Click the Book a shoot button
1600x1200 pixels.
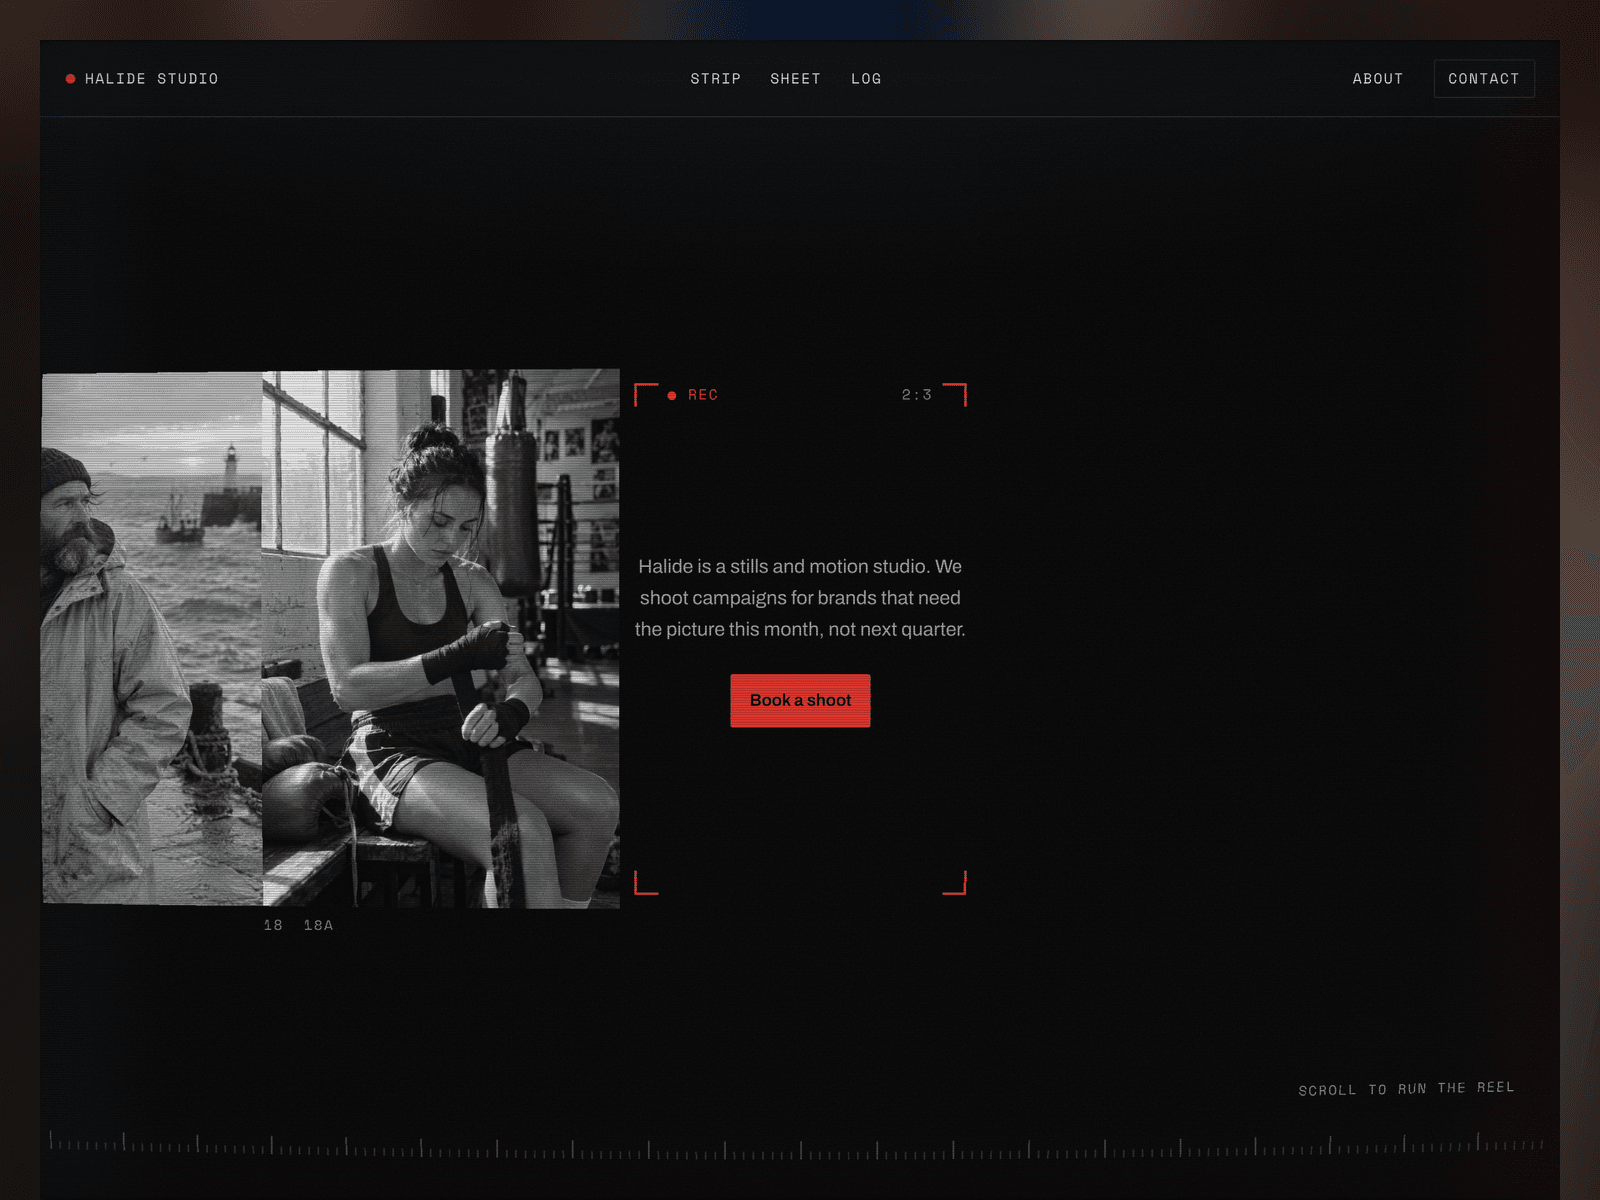point(800,700)
